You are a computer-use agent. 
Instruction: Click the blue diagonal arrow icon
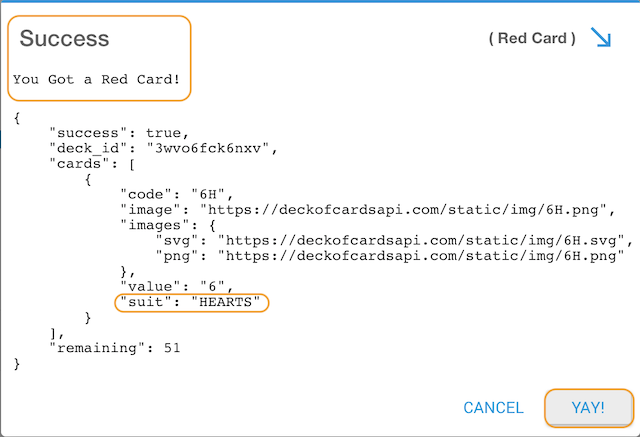click(601, 37)
